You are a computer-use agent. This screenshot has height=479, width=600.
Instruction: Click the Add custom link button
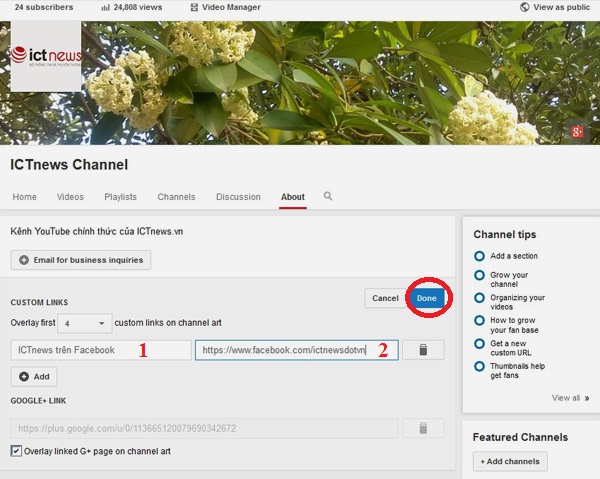pos(34,377)
